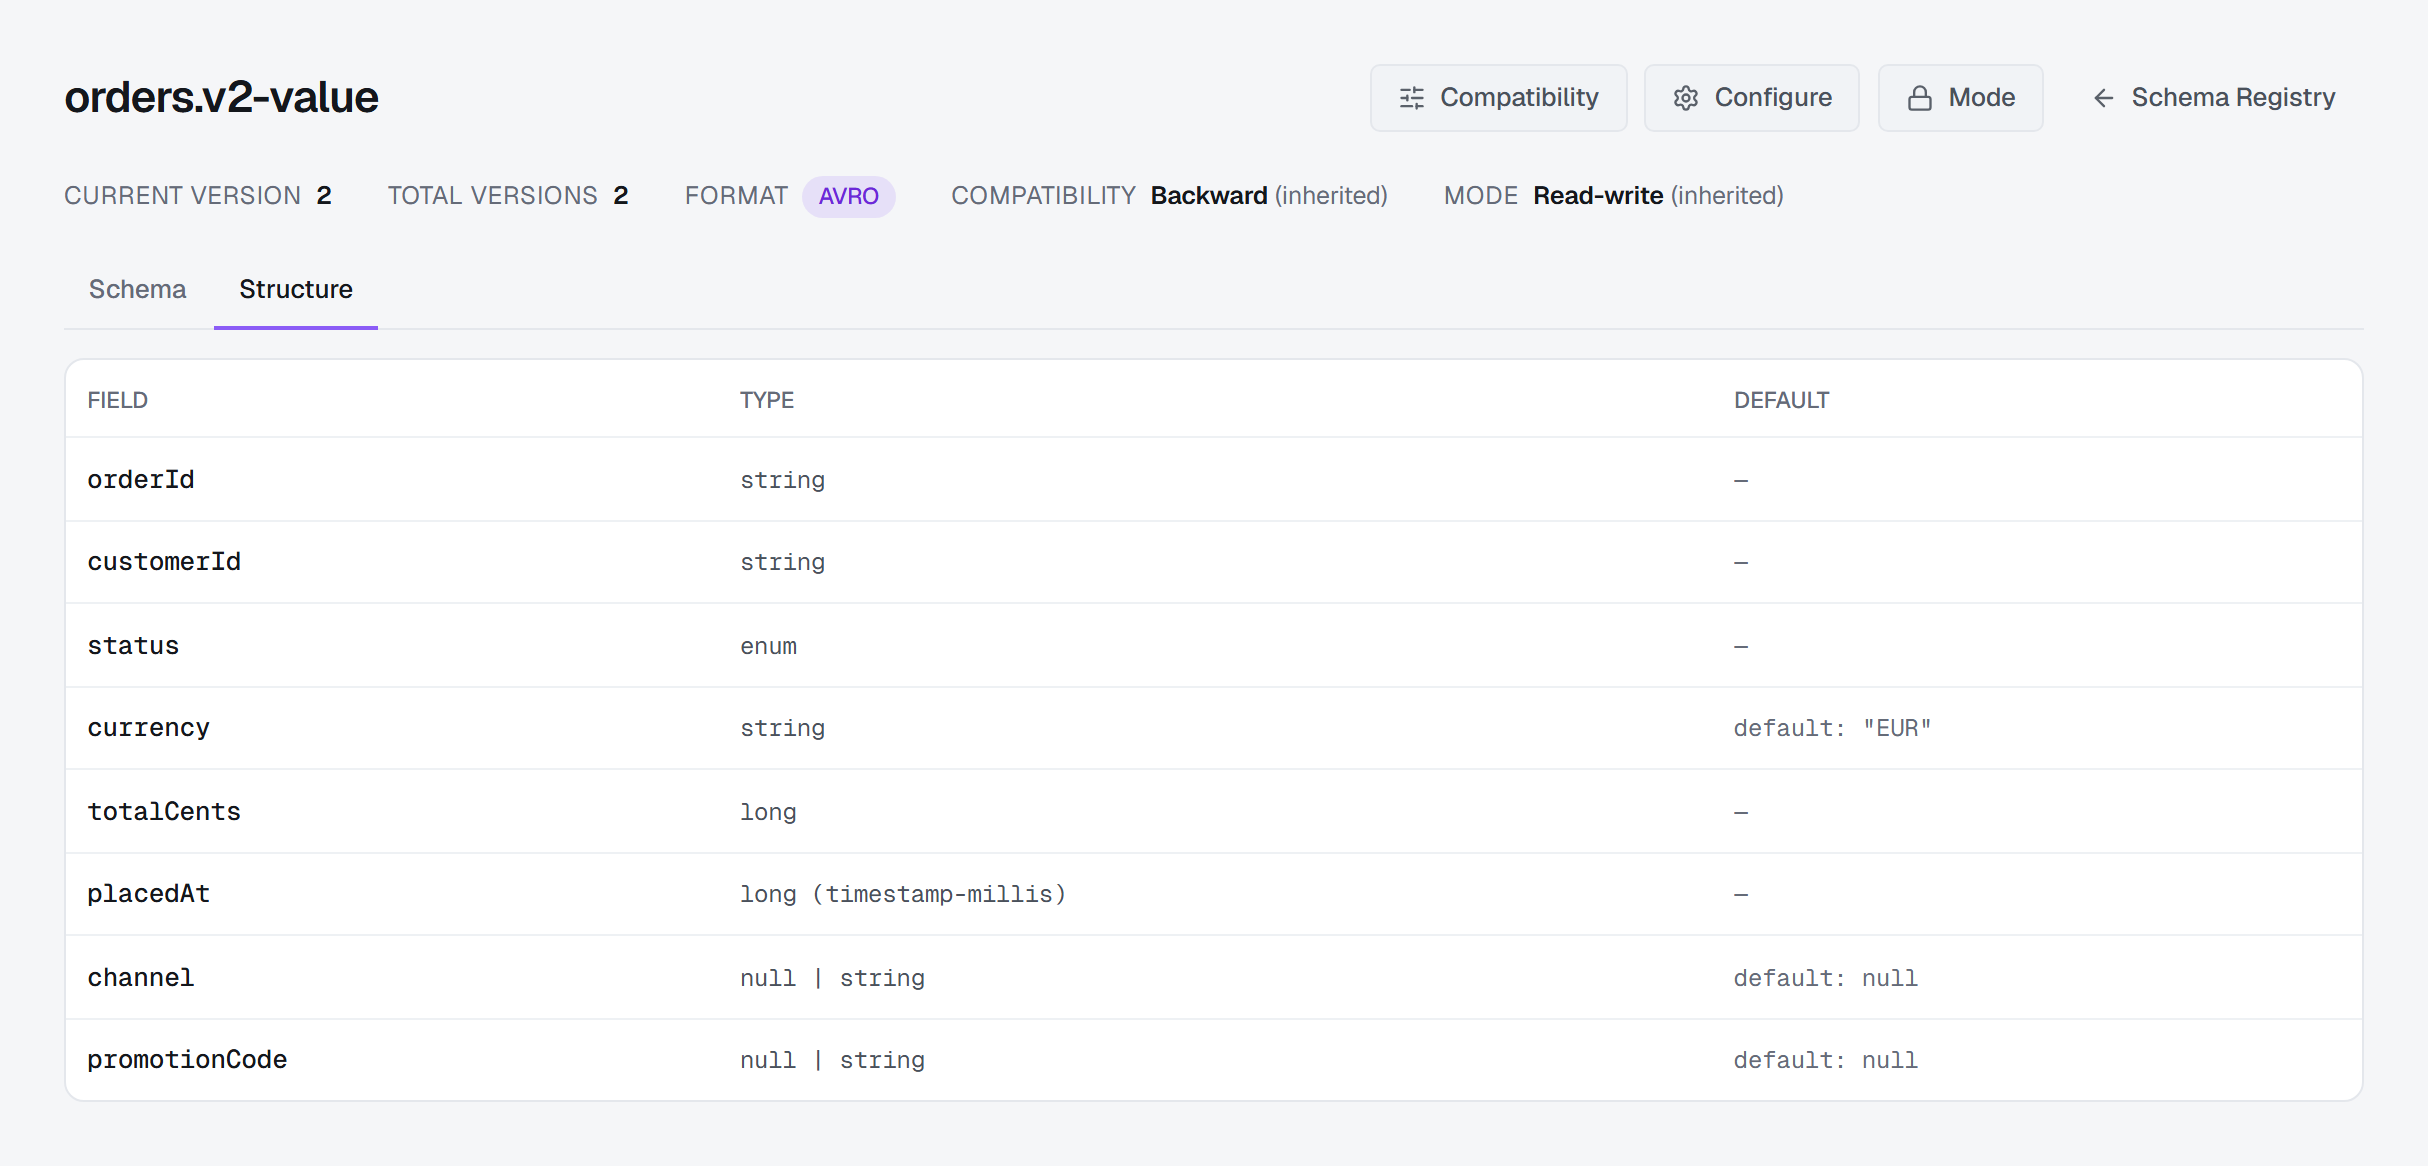This screenshot has height=1166, width=2428.
Task: Click default null in promotionCode row
Action: (x=1825, y=1060)
